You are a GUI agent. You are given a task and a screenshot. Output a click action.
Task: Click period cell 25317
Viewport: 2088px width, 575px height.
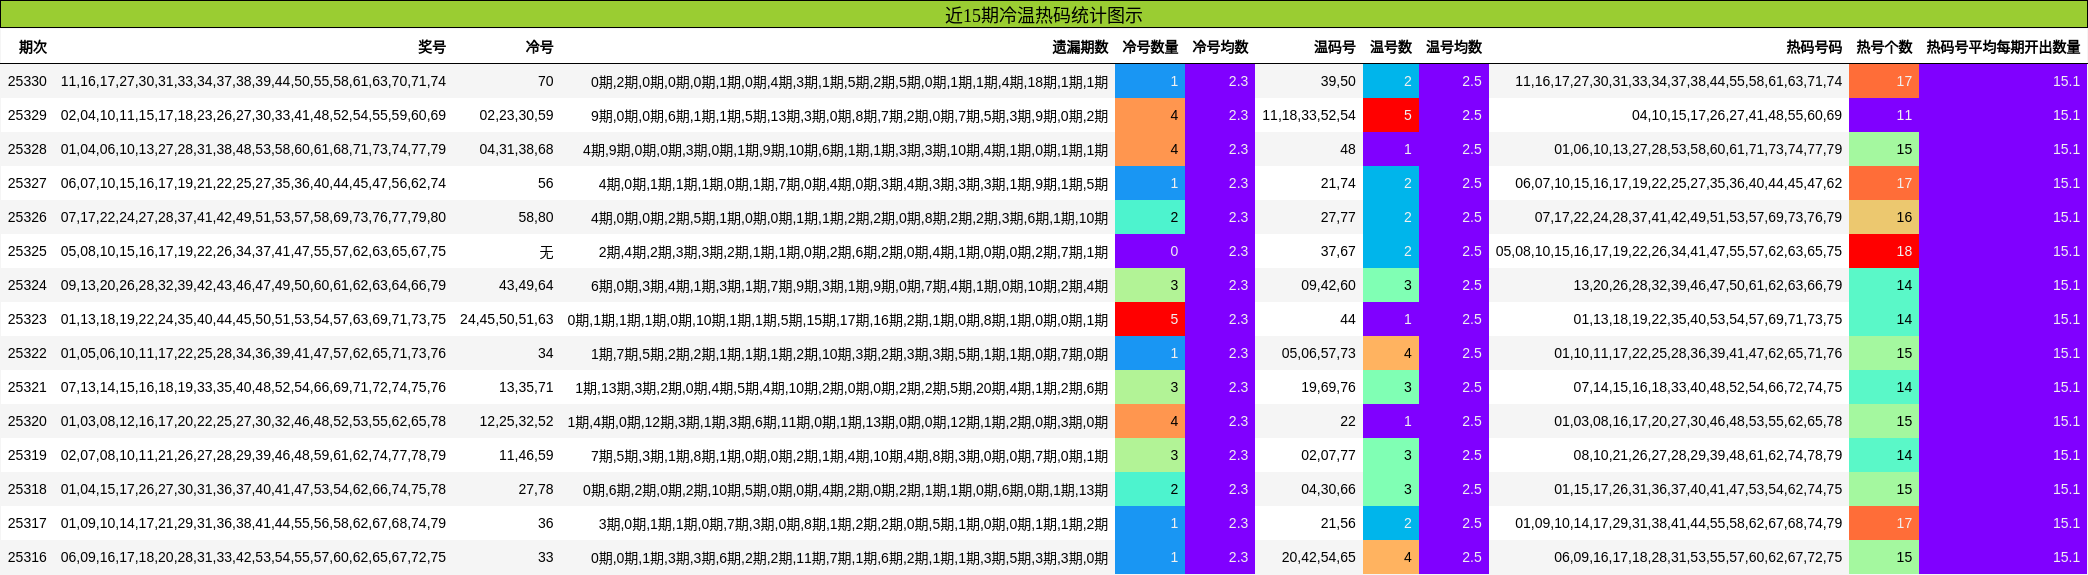[x=27, y=523]
